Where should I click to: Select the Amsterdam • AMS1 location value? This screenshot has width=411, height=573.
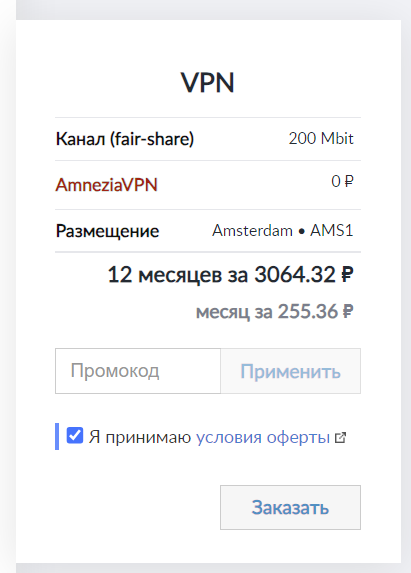pyautogui.click(x=283, y=231)
